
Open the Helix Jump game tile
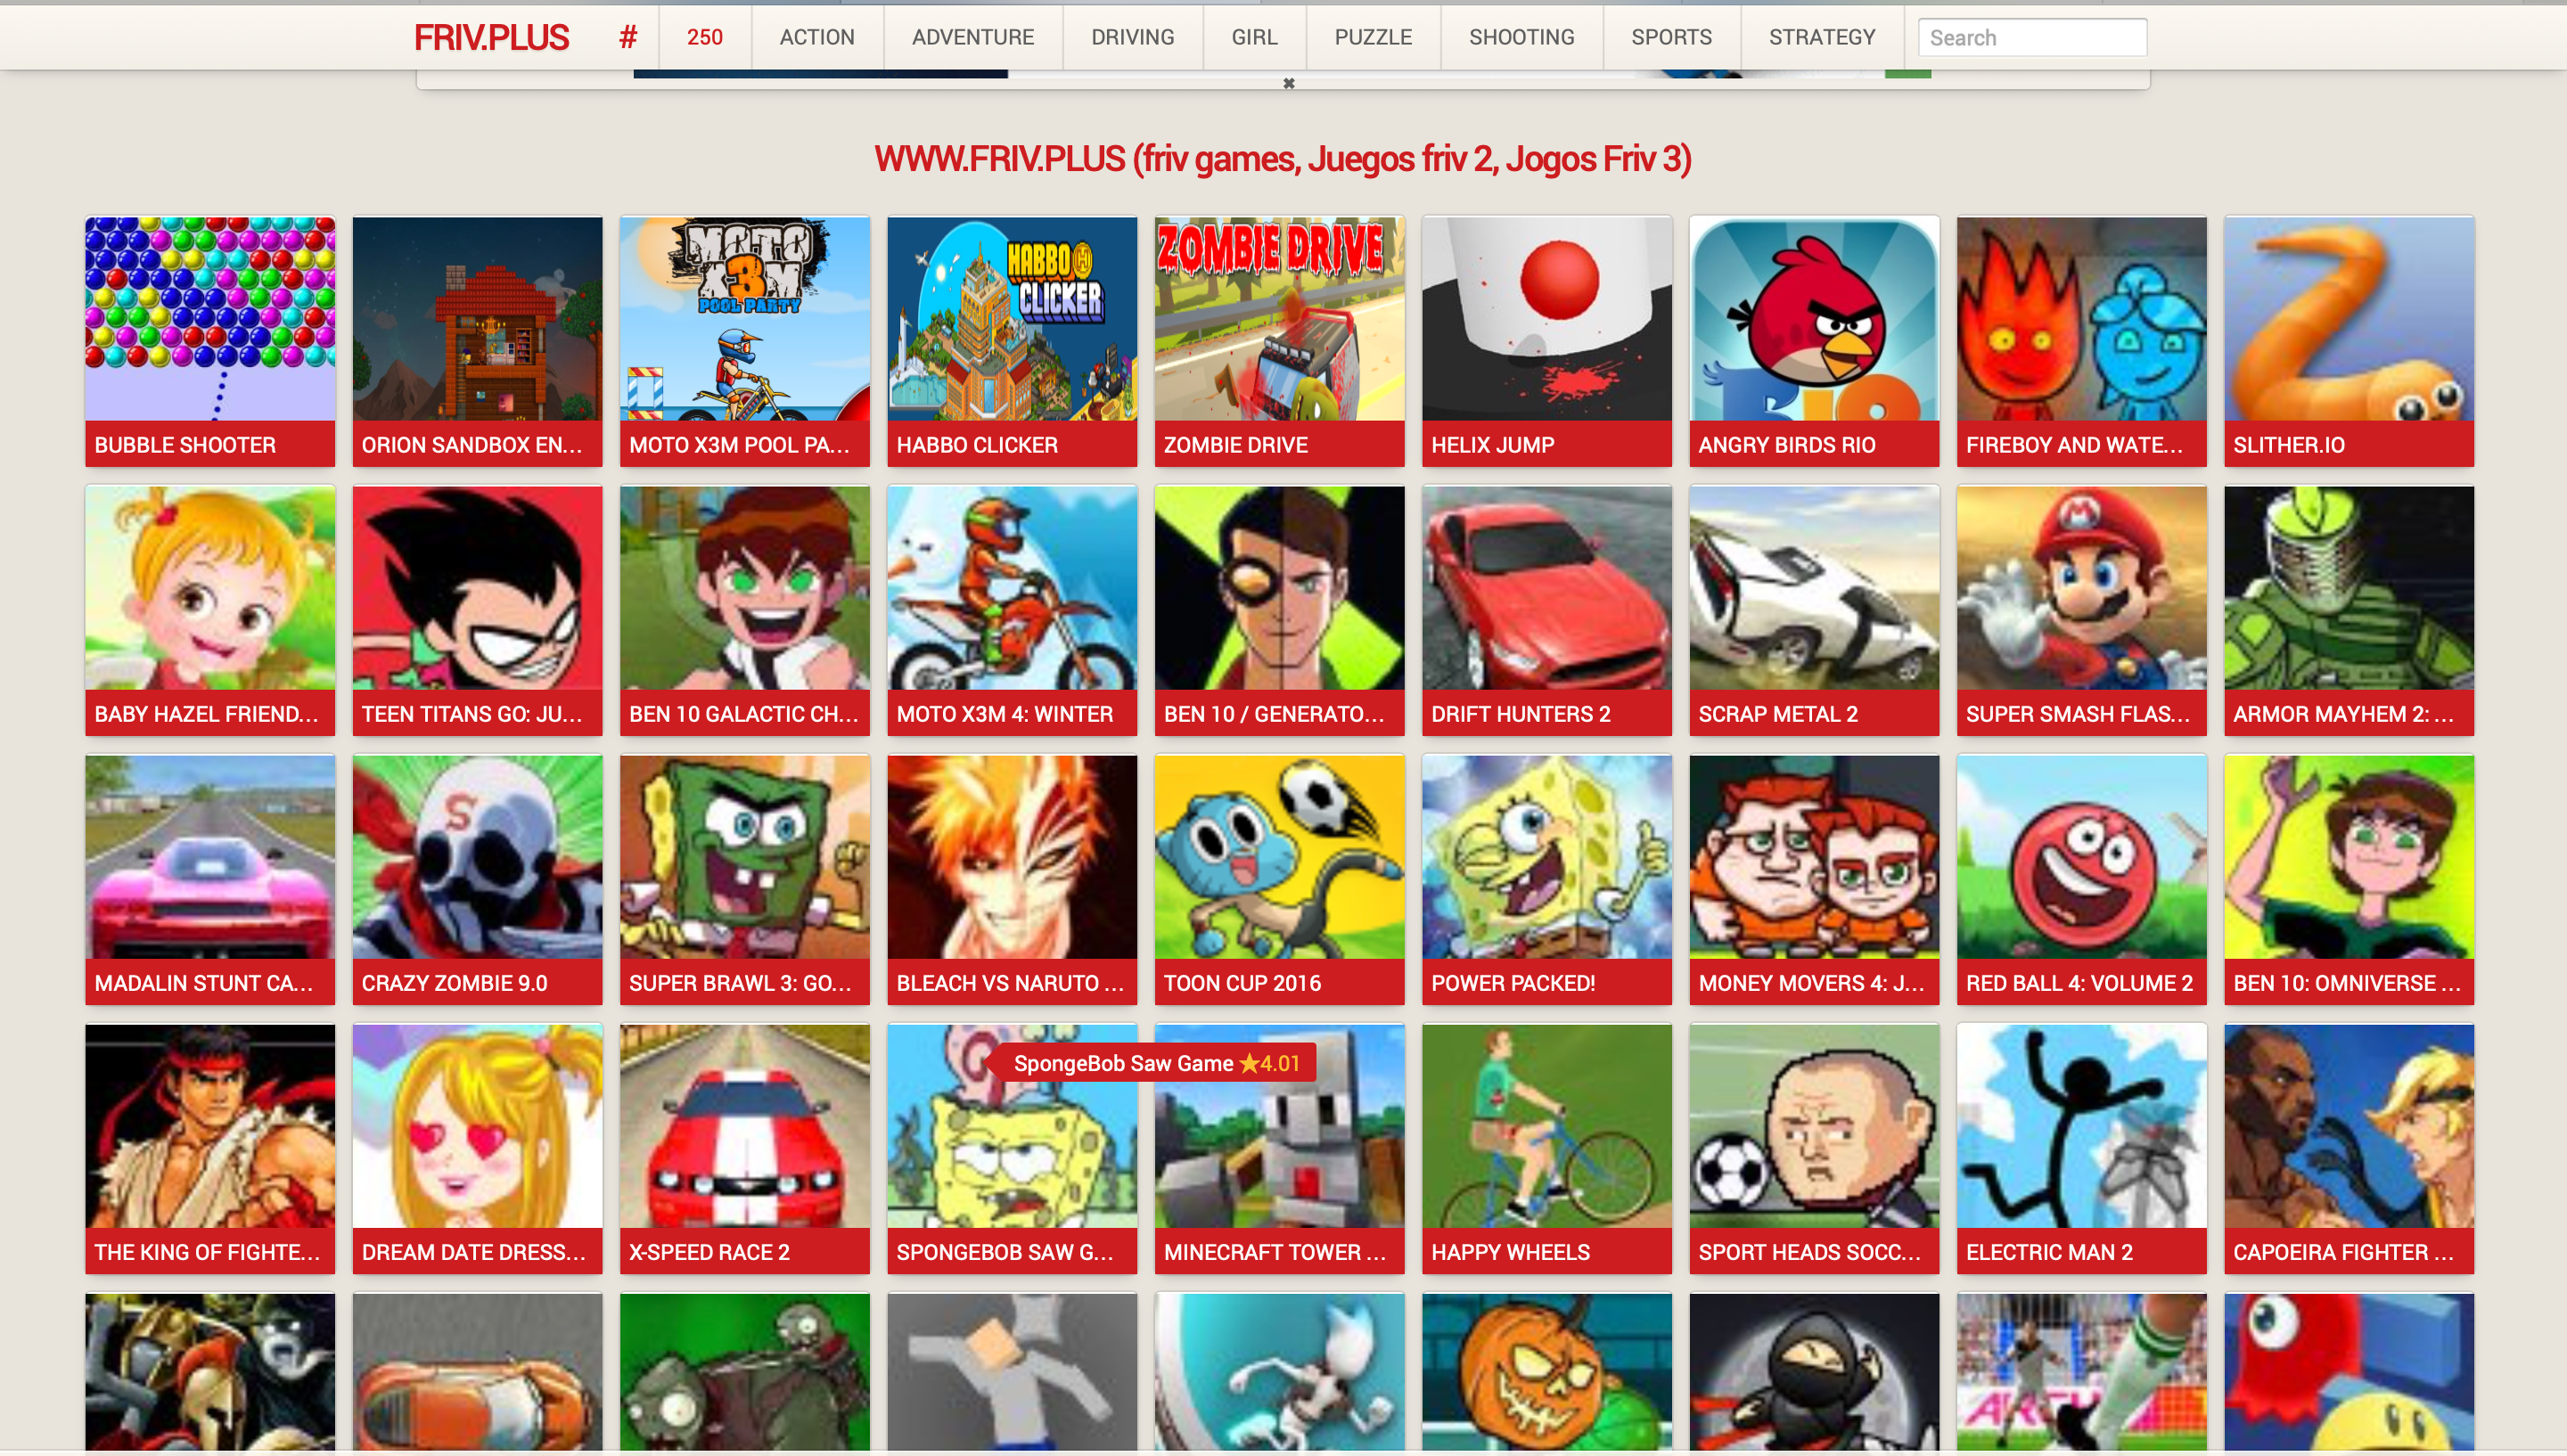click(1547, 341)
